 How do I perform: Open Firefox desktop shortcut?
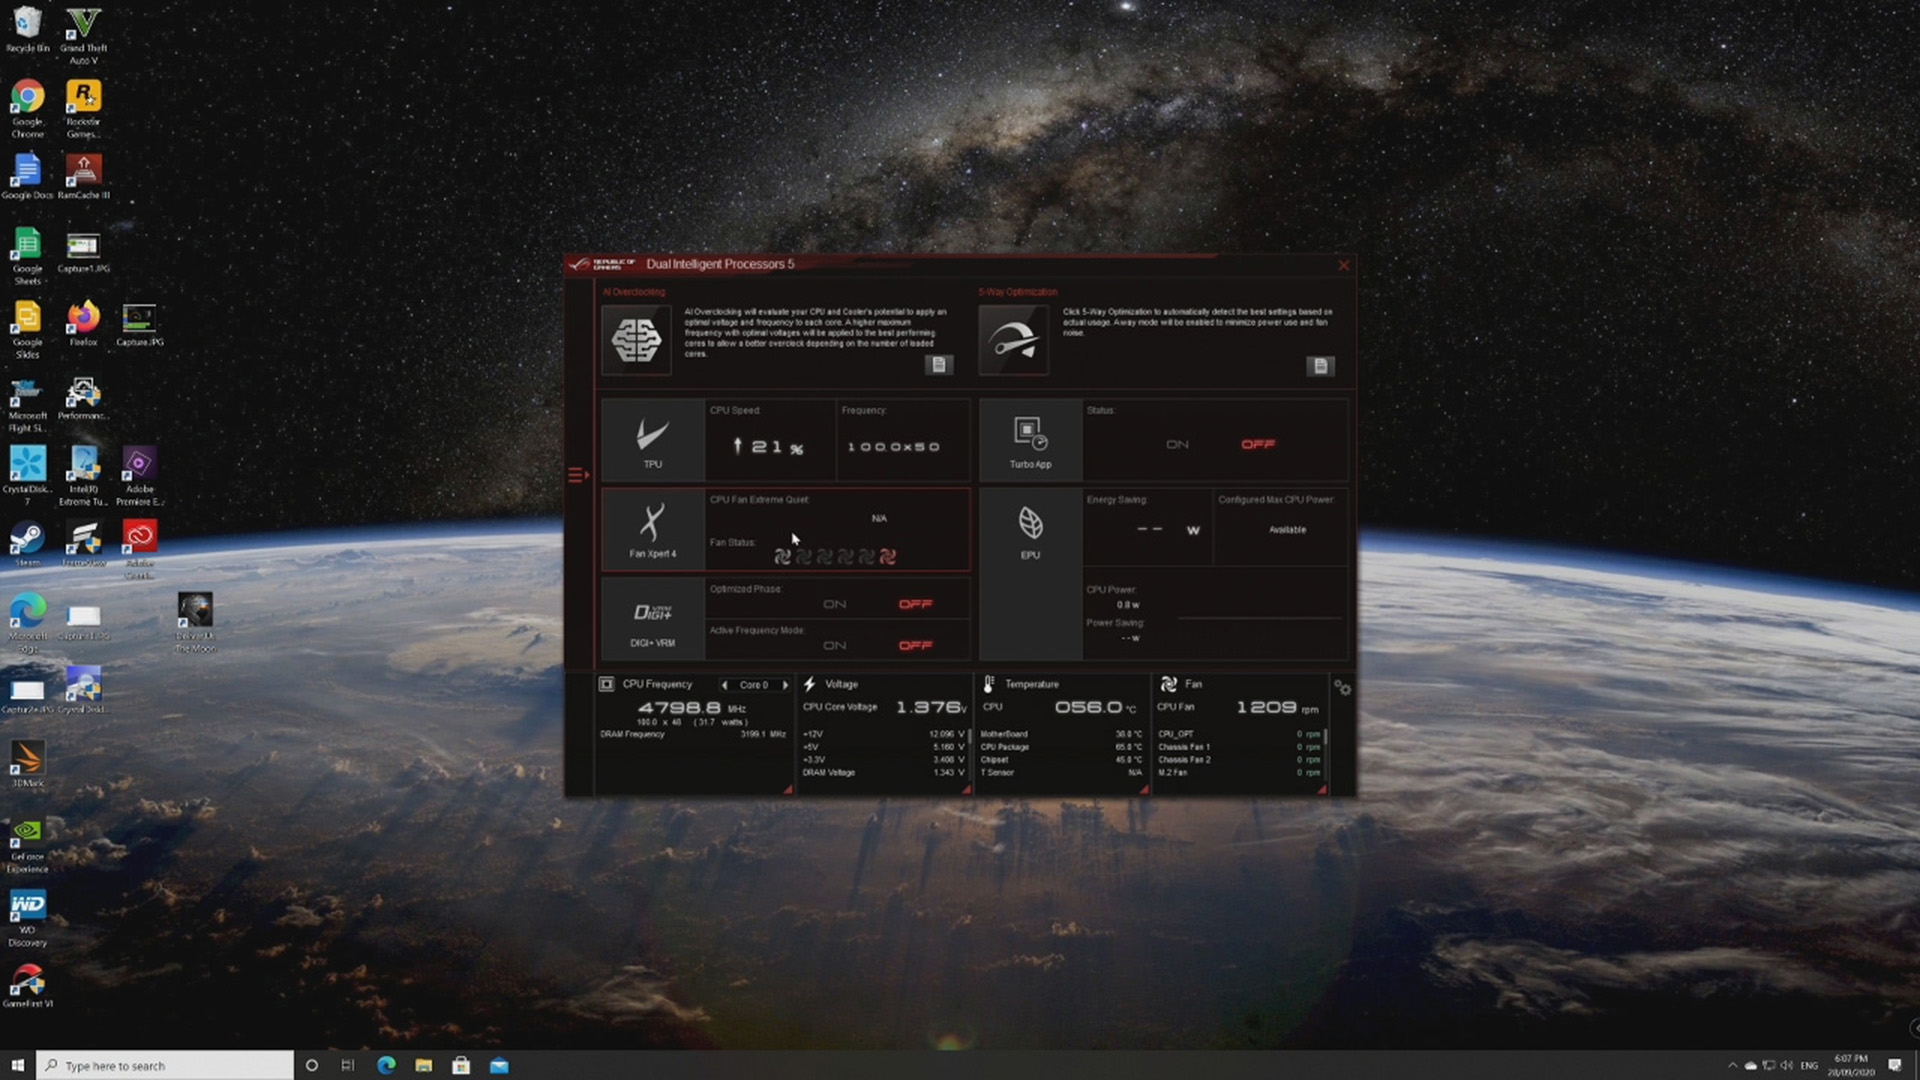(83, 324)
